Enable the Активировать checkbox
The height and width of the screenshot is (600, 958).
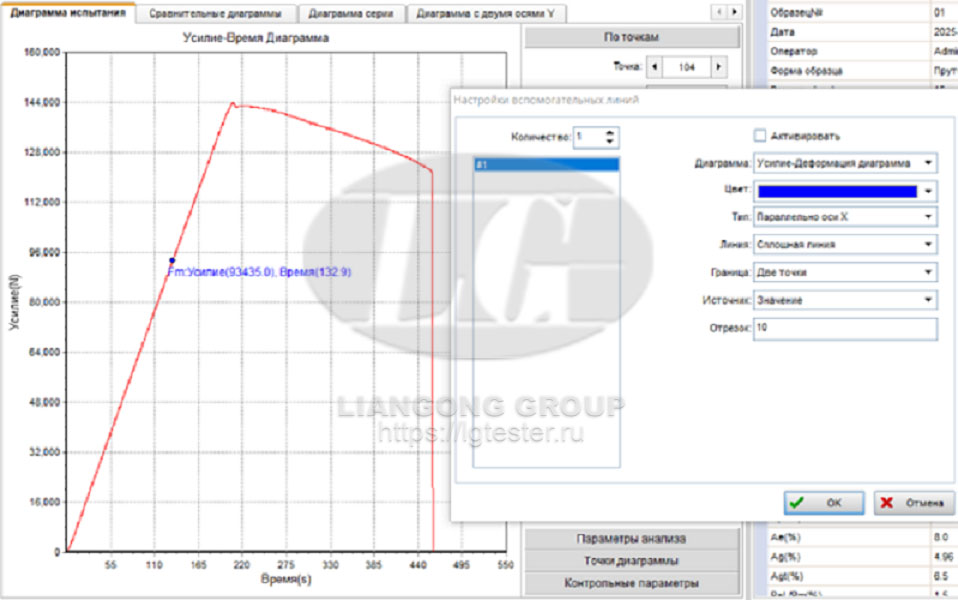pos(760,136)
